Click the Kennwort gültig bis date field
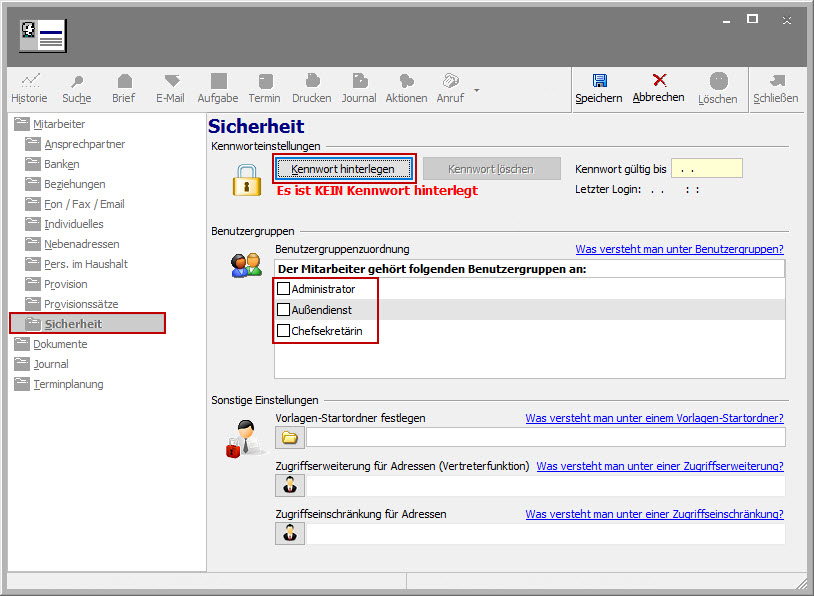The height and width of the screenshot is (596, 814). click(706, 169)
